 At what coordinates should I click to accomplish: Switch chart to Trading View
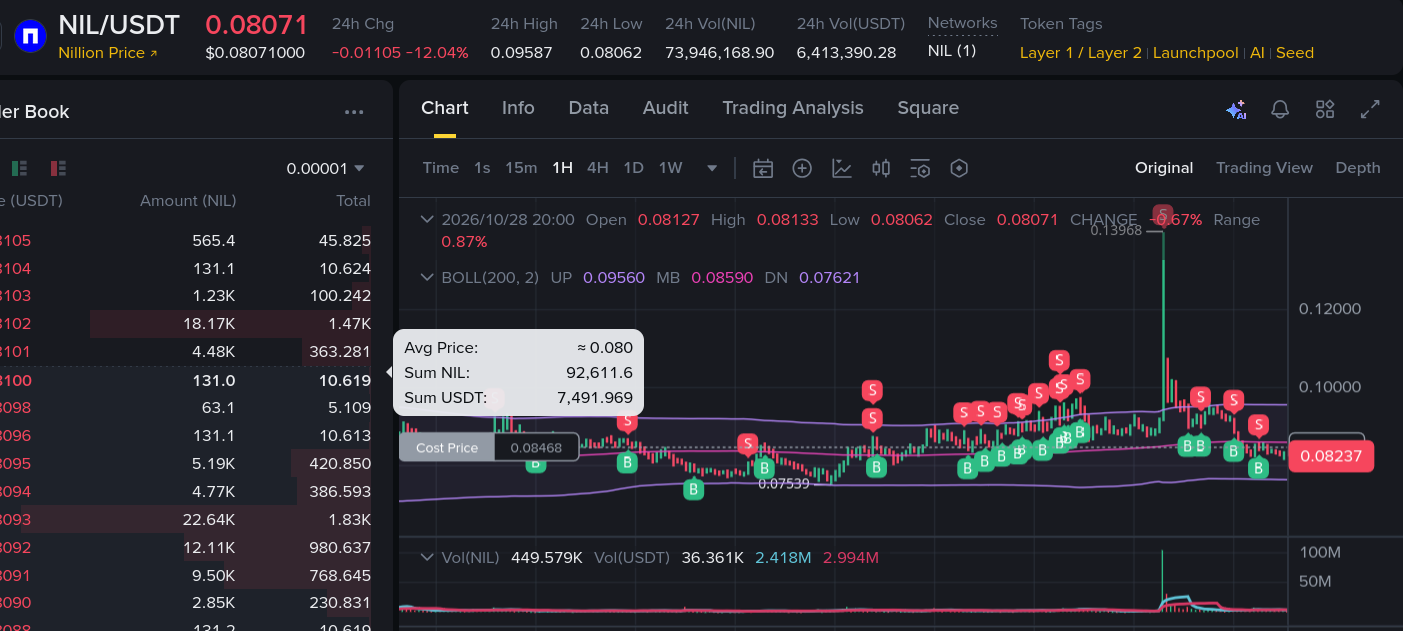tap(1264, 168)
